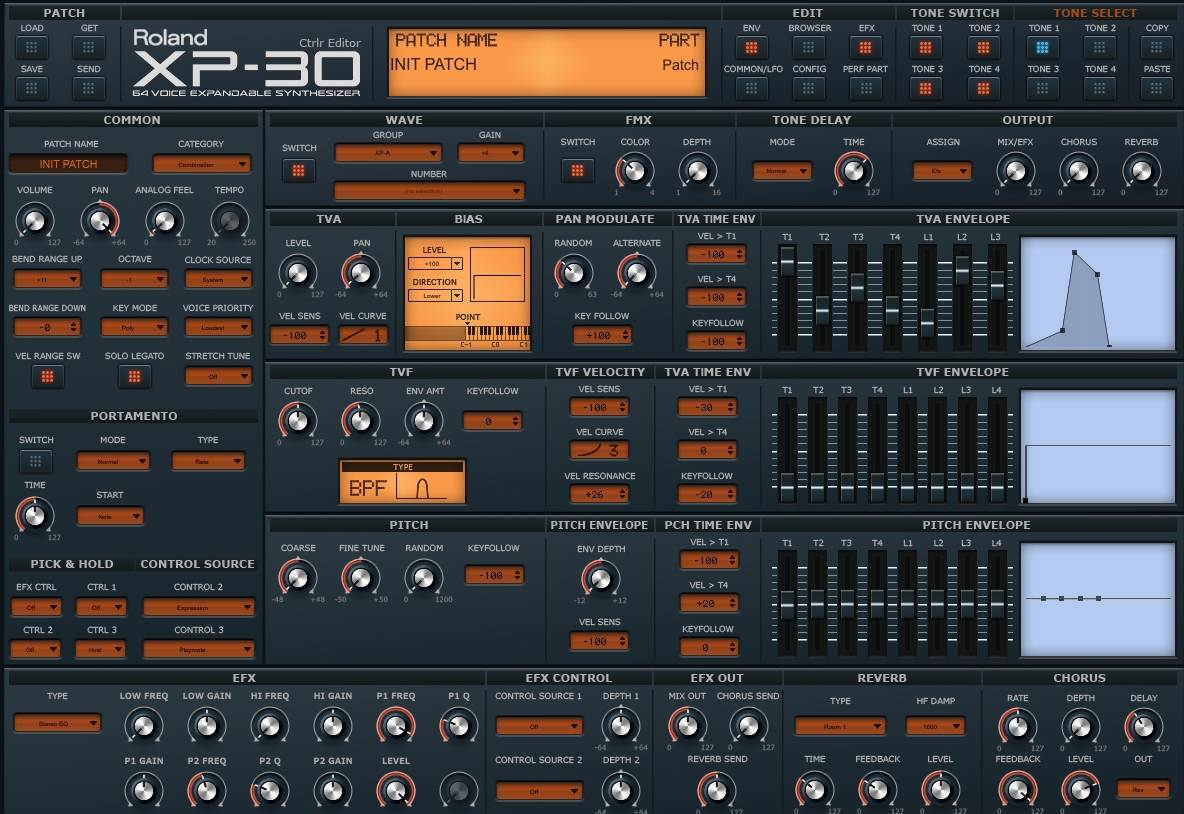Image resolution: width=1184 pixels, height=814 pixels.
Task: Open the Output ASSIGN dropdown
Action: coord(942,171)
